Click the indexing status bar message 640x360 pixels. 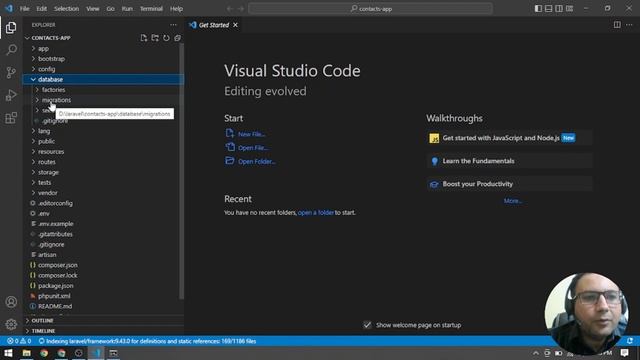pyautogui.click(x=147, y=341)
